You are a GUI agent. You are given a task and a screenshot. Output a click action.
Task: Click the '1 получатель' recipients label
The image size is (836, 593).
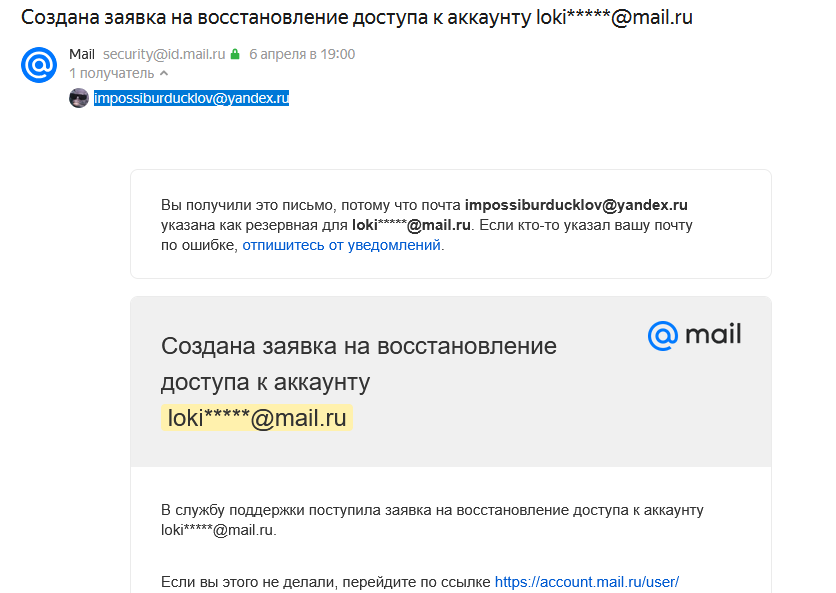click(x=111, y=73)
